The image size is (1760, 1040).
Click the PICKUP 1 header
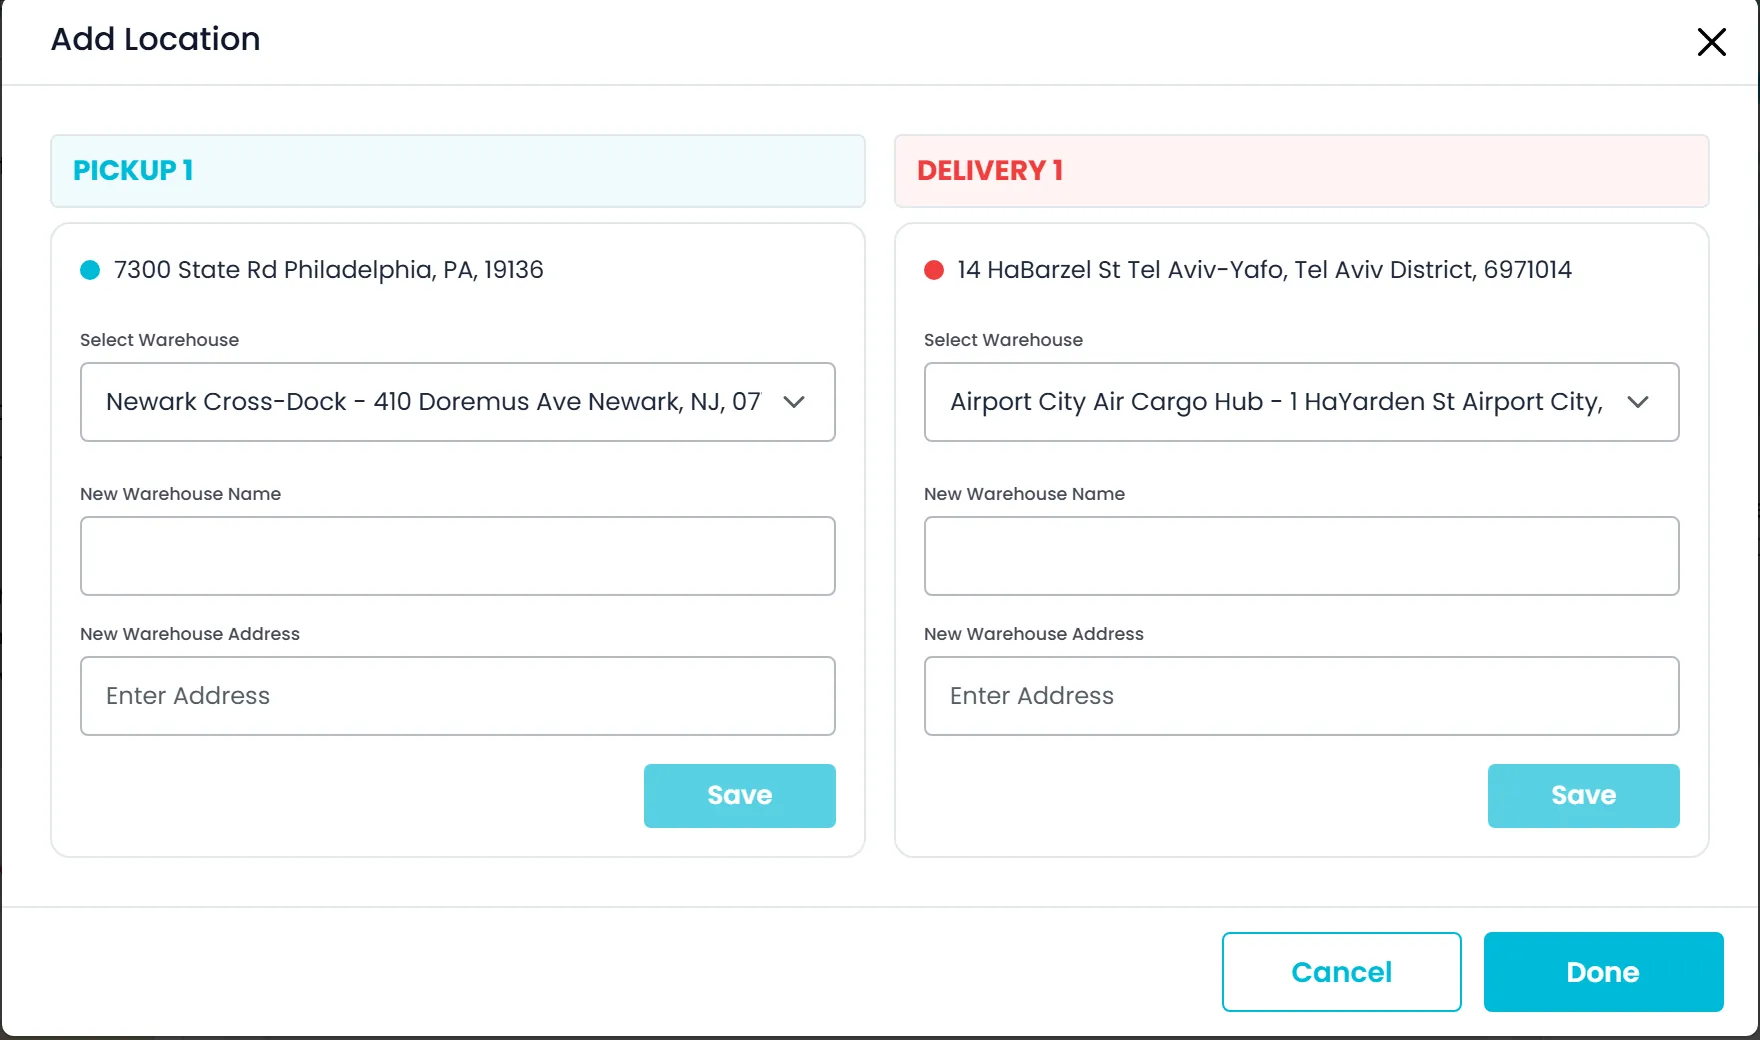click(458, 171)
